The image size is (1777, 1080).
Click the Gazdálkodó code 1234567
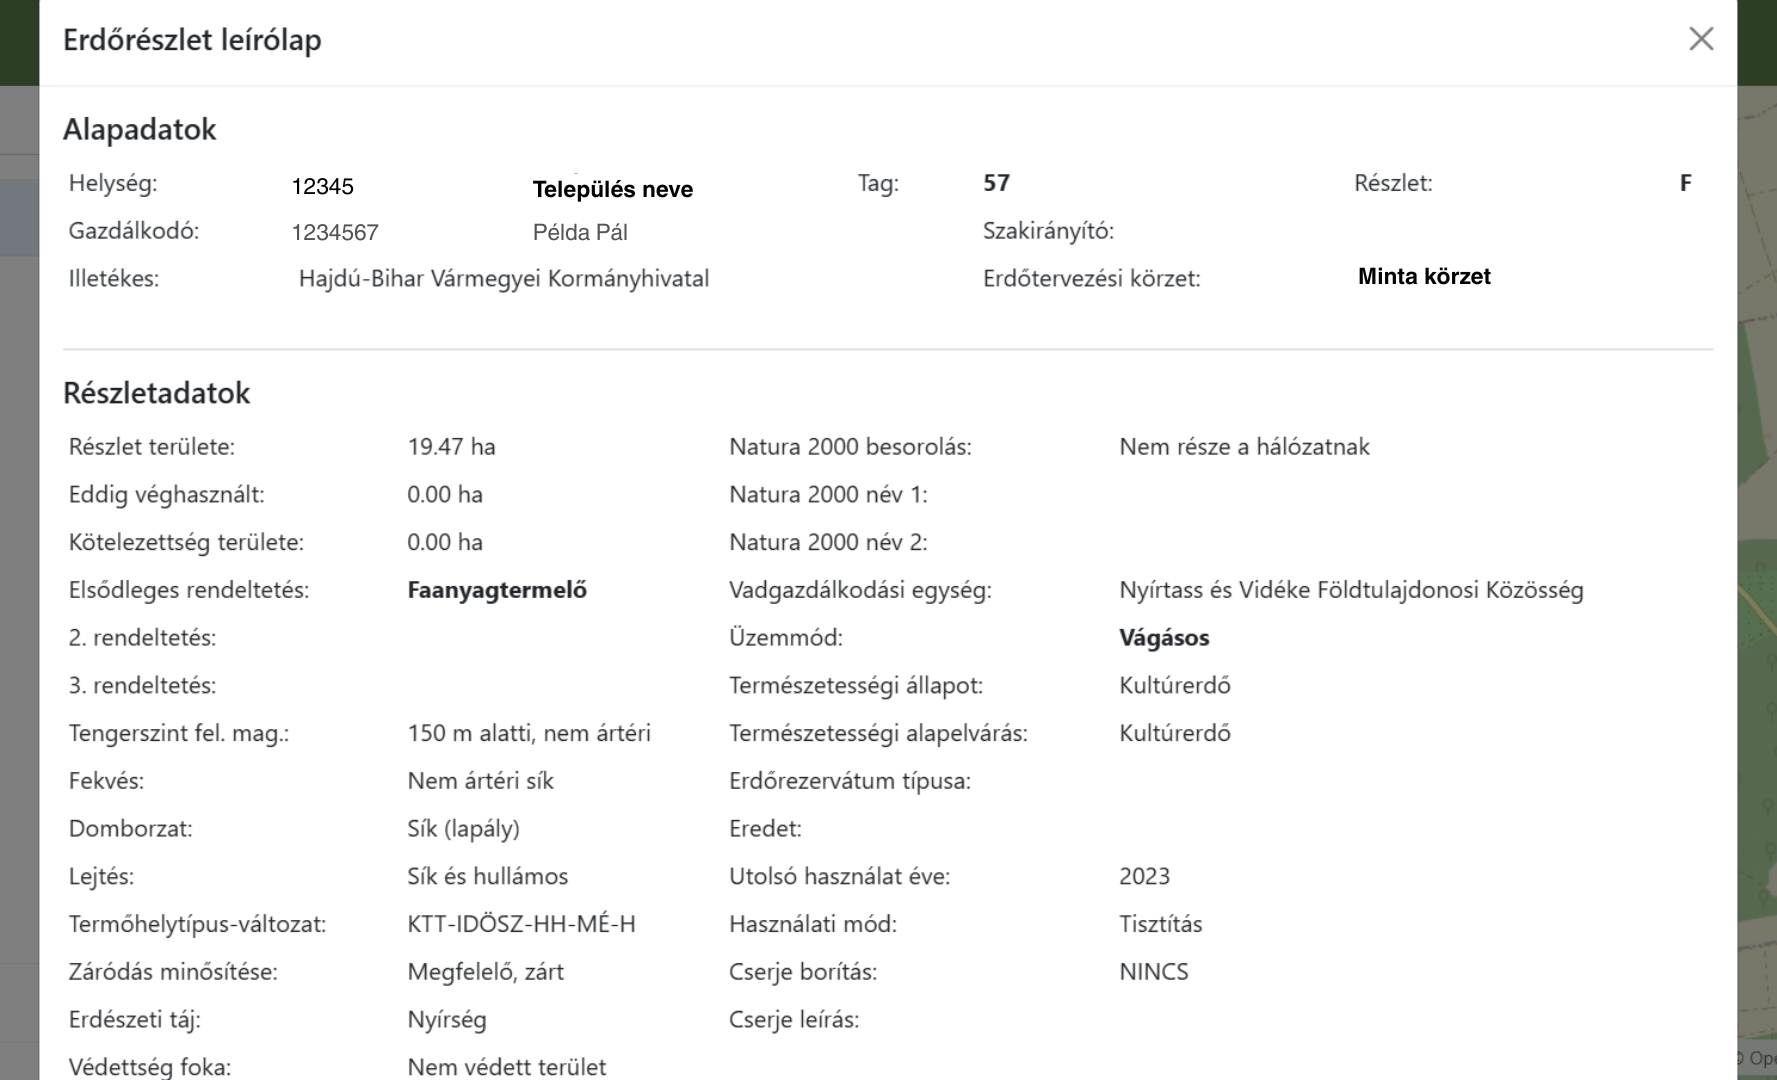click(x=335, y=233)
